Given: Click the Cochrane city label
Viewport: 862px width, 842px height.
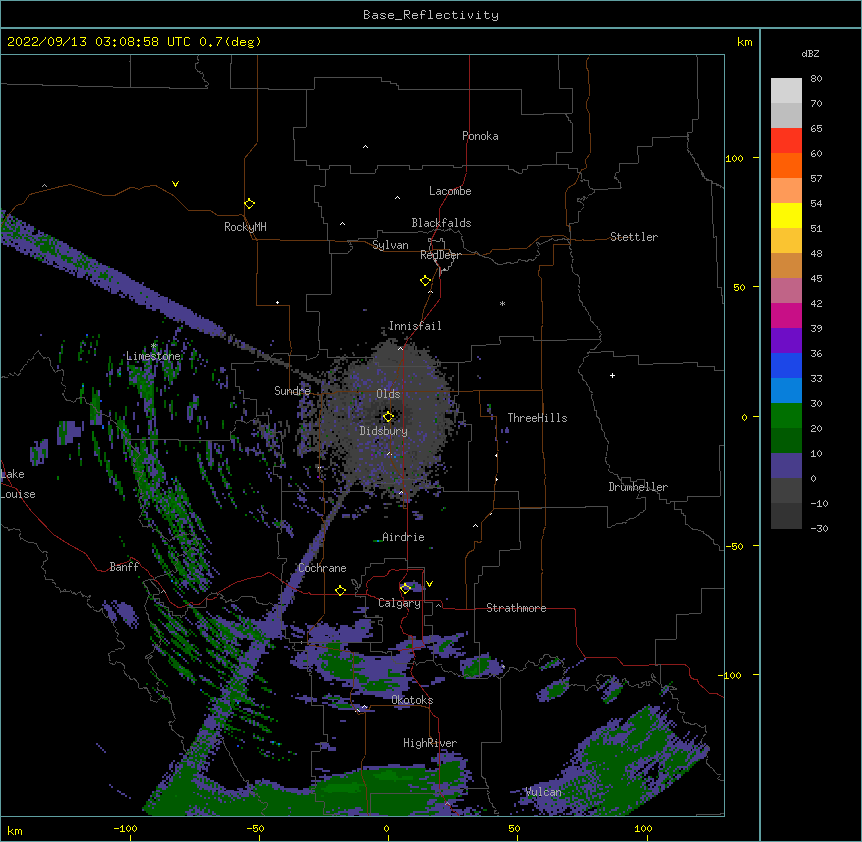Looking at the screenshot, I should point(322,568).
